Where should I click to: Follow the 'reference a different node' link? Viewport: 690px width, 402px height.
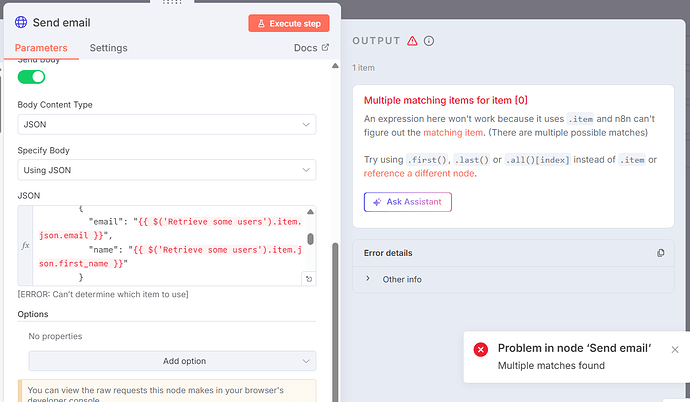tap(419, 174)
